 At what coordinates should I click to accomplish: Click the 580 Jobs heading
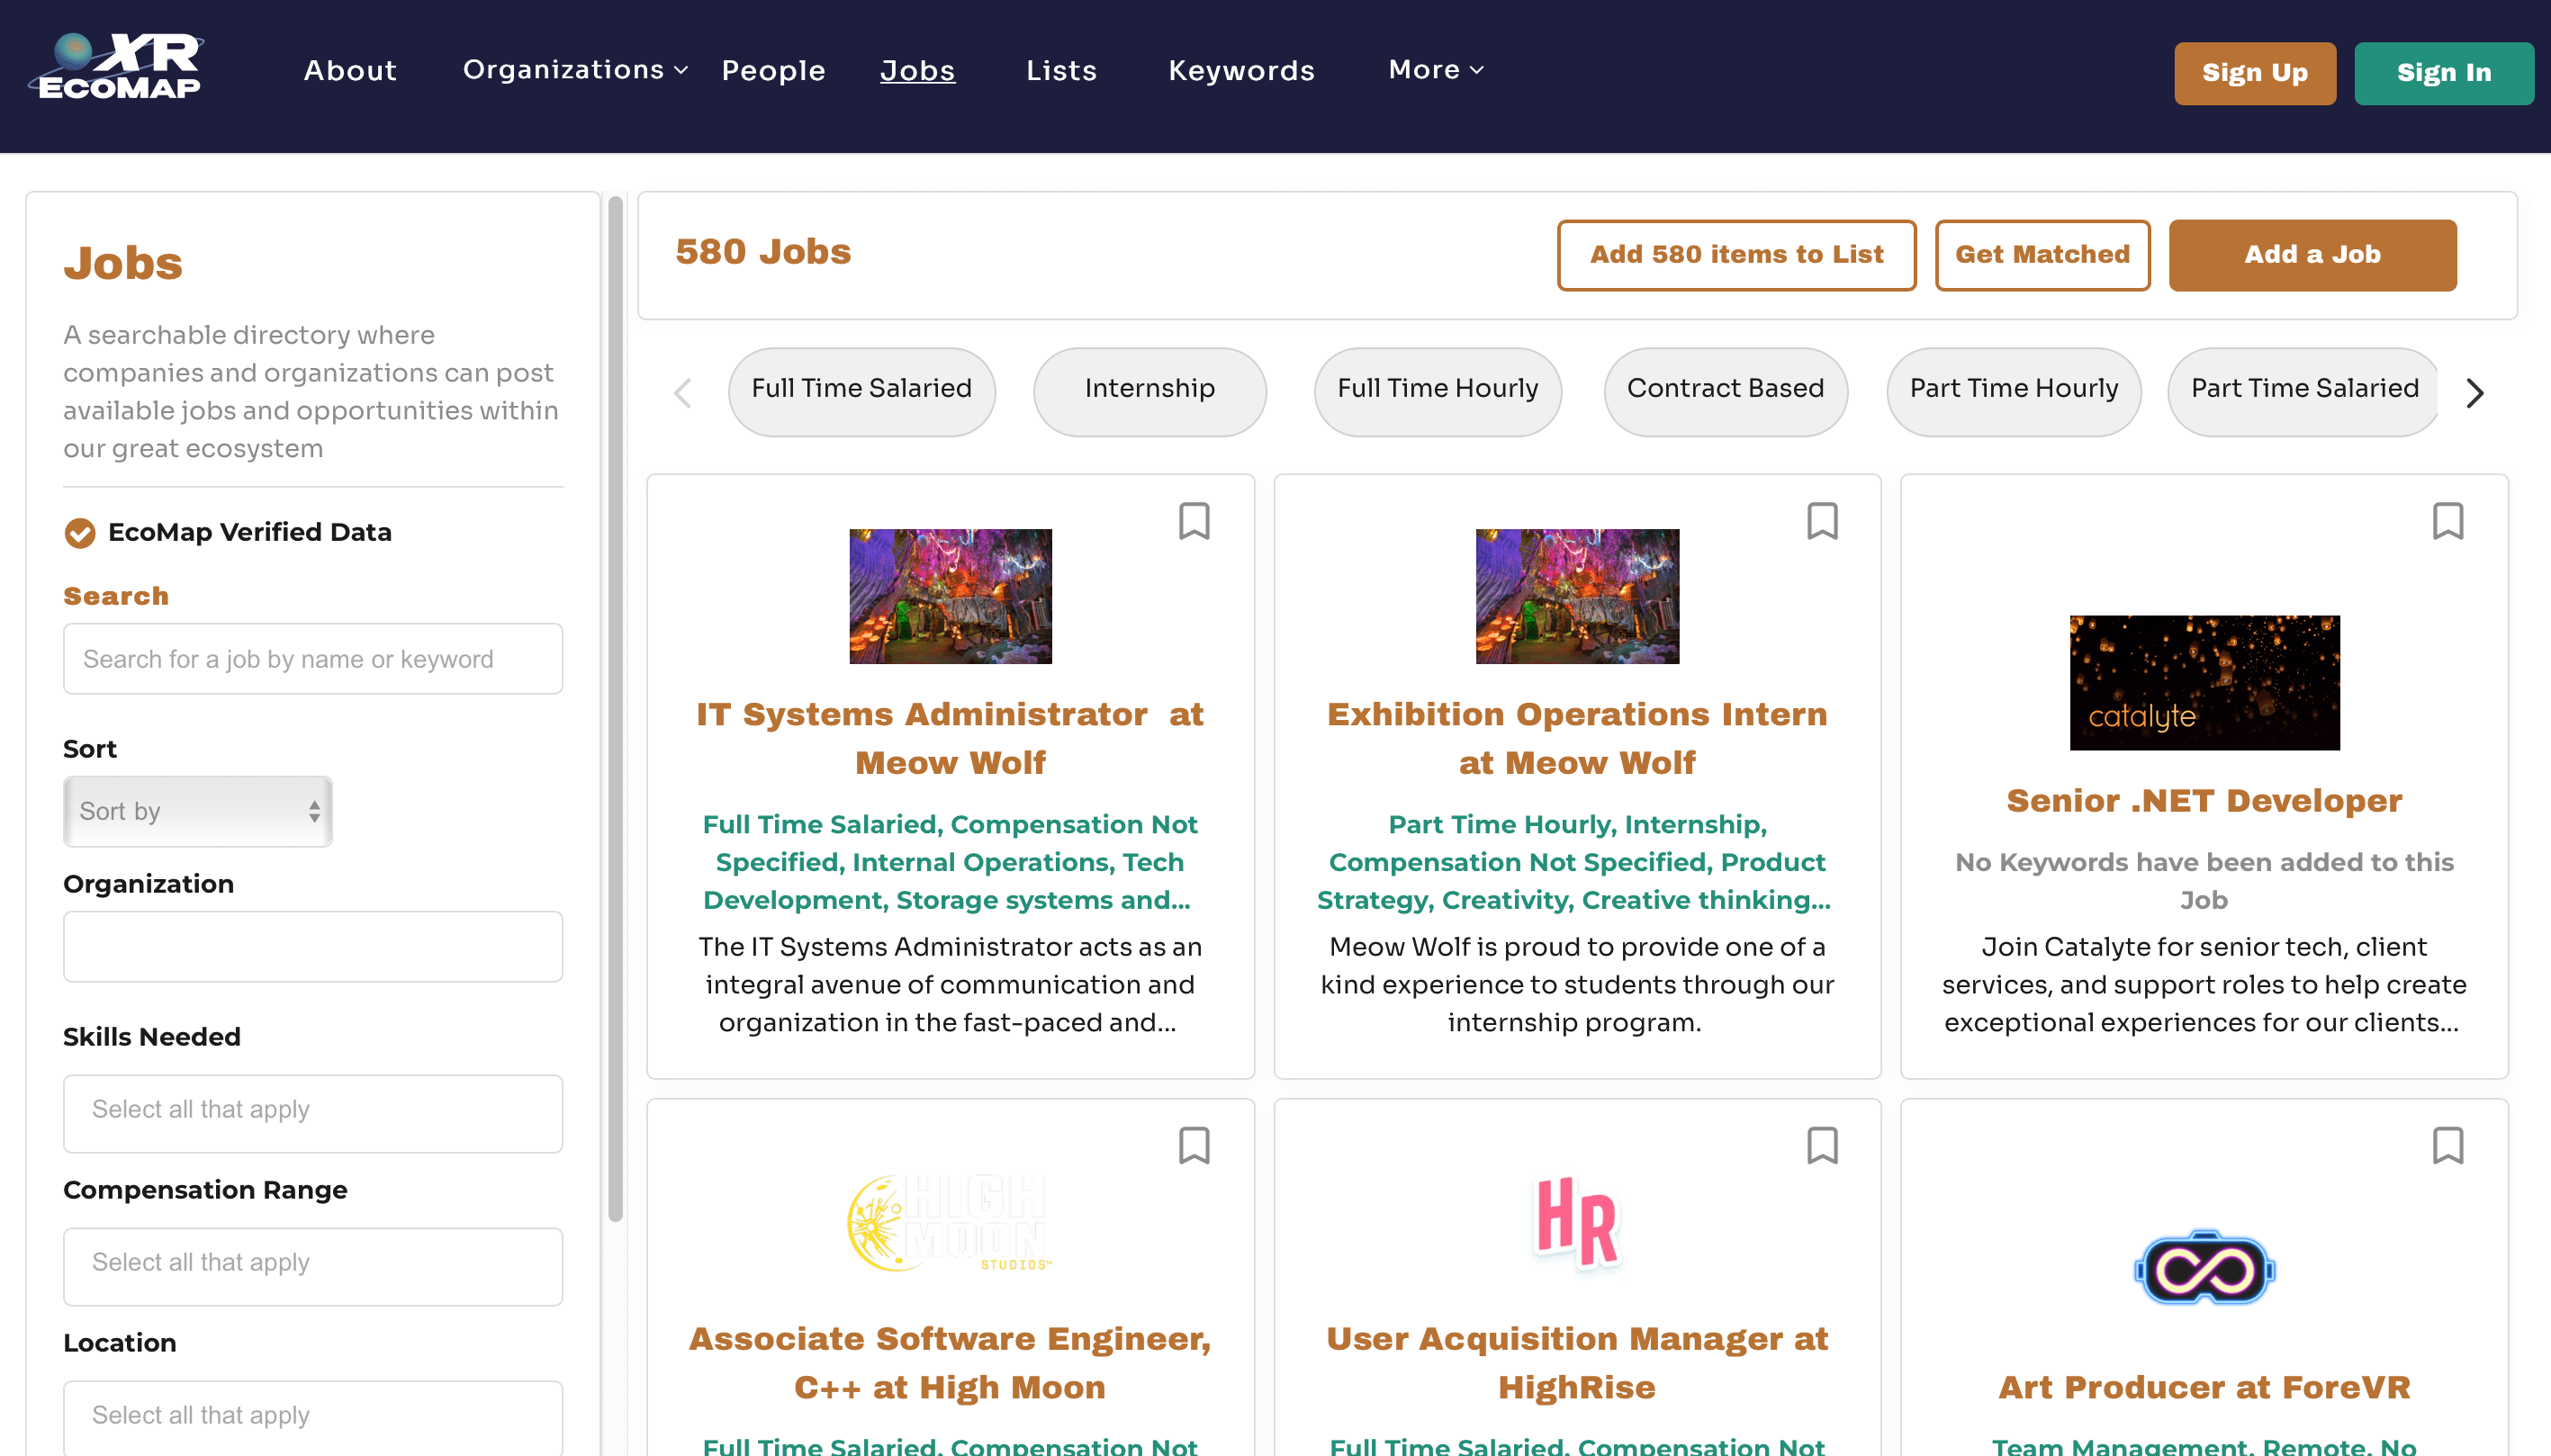click(x=763, y=252)
